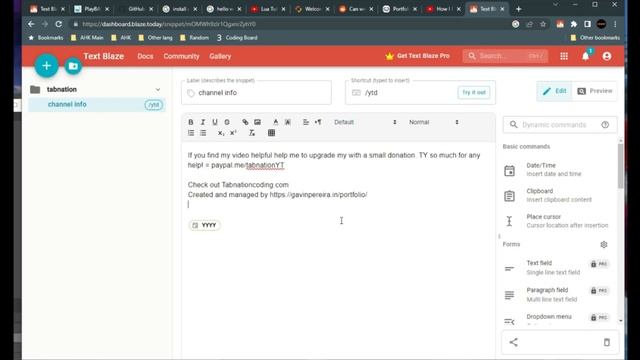Open the dynamic commands help icon

coord(605,125)
